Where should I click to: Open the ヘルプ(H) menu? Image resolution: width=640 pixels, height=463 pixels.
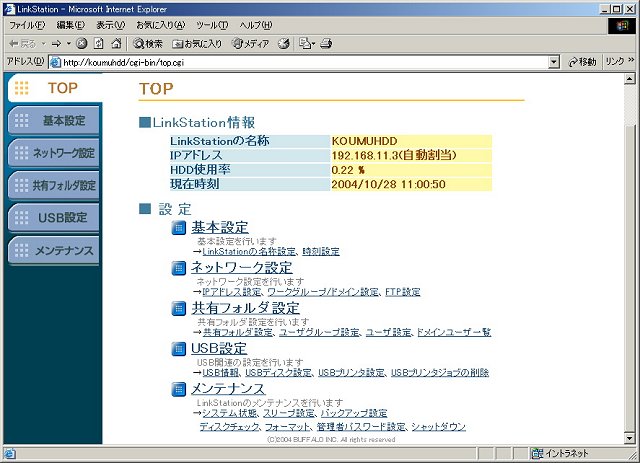256,25
